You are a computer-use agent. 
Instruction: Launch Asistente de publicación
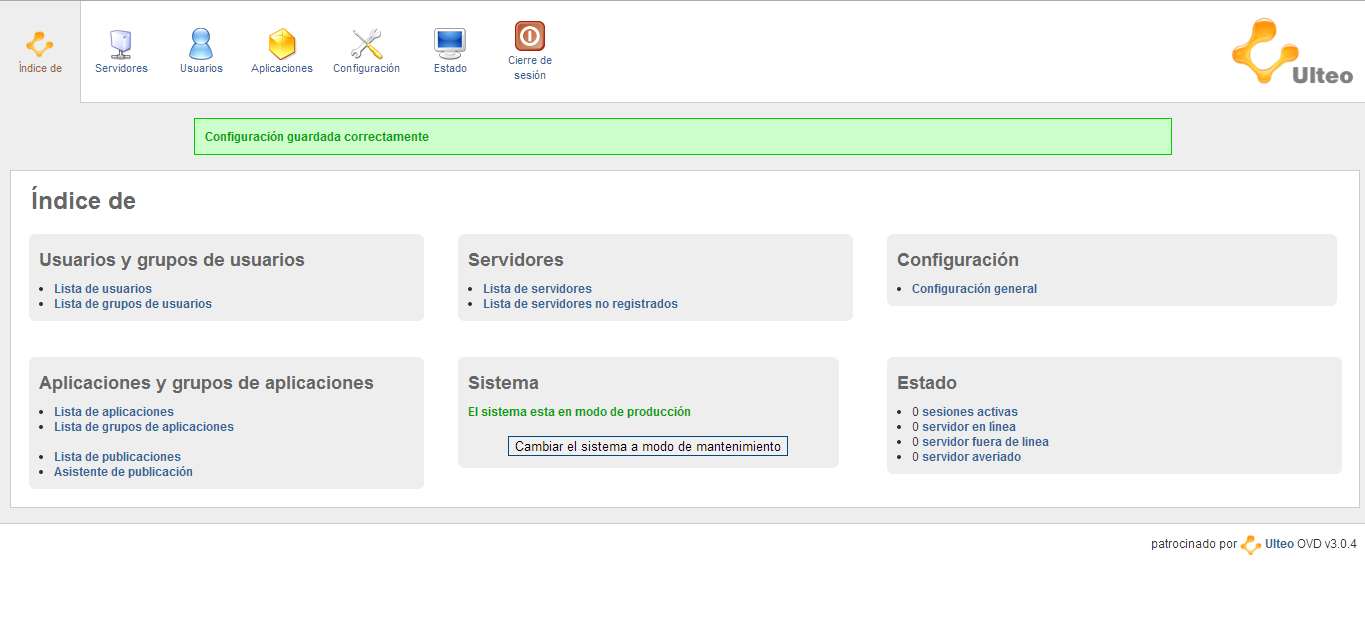(x=123, y=472)
